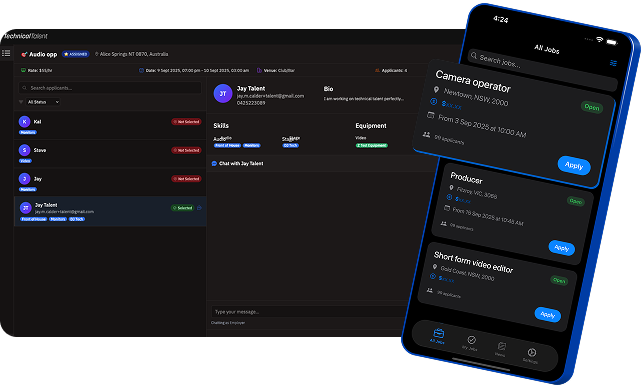Click the large JT profile avatar
Viewport: 644px width, 388px height.
pos(223,94)
